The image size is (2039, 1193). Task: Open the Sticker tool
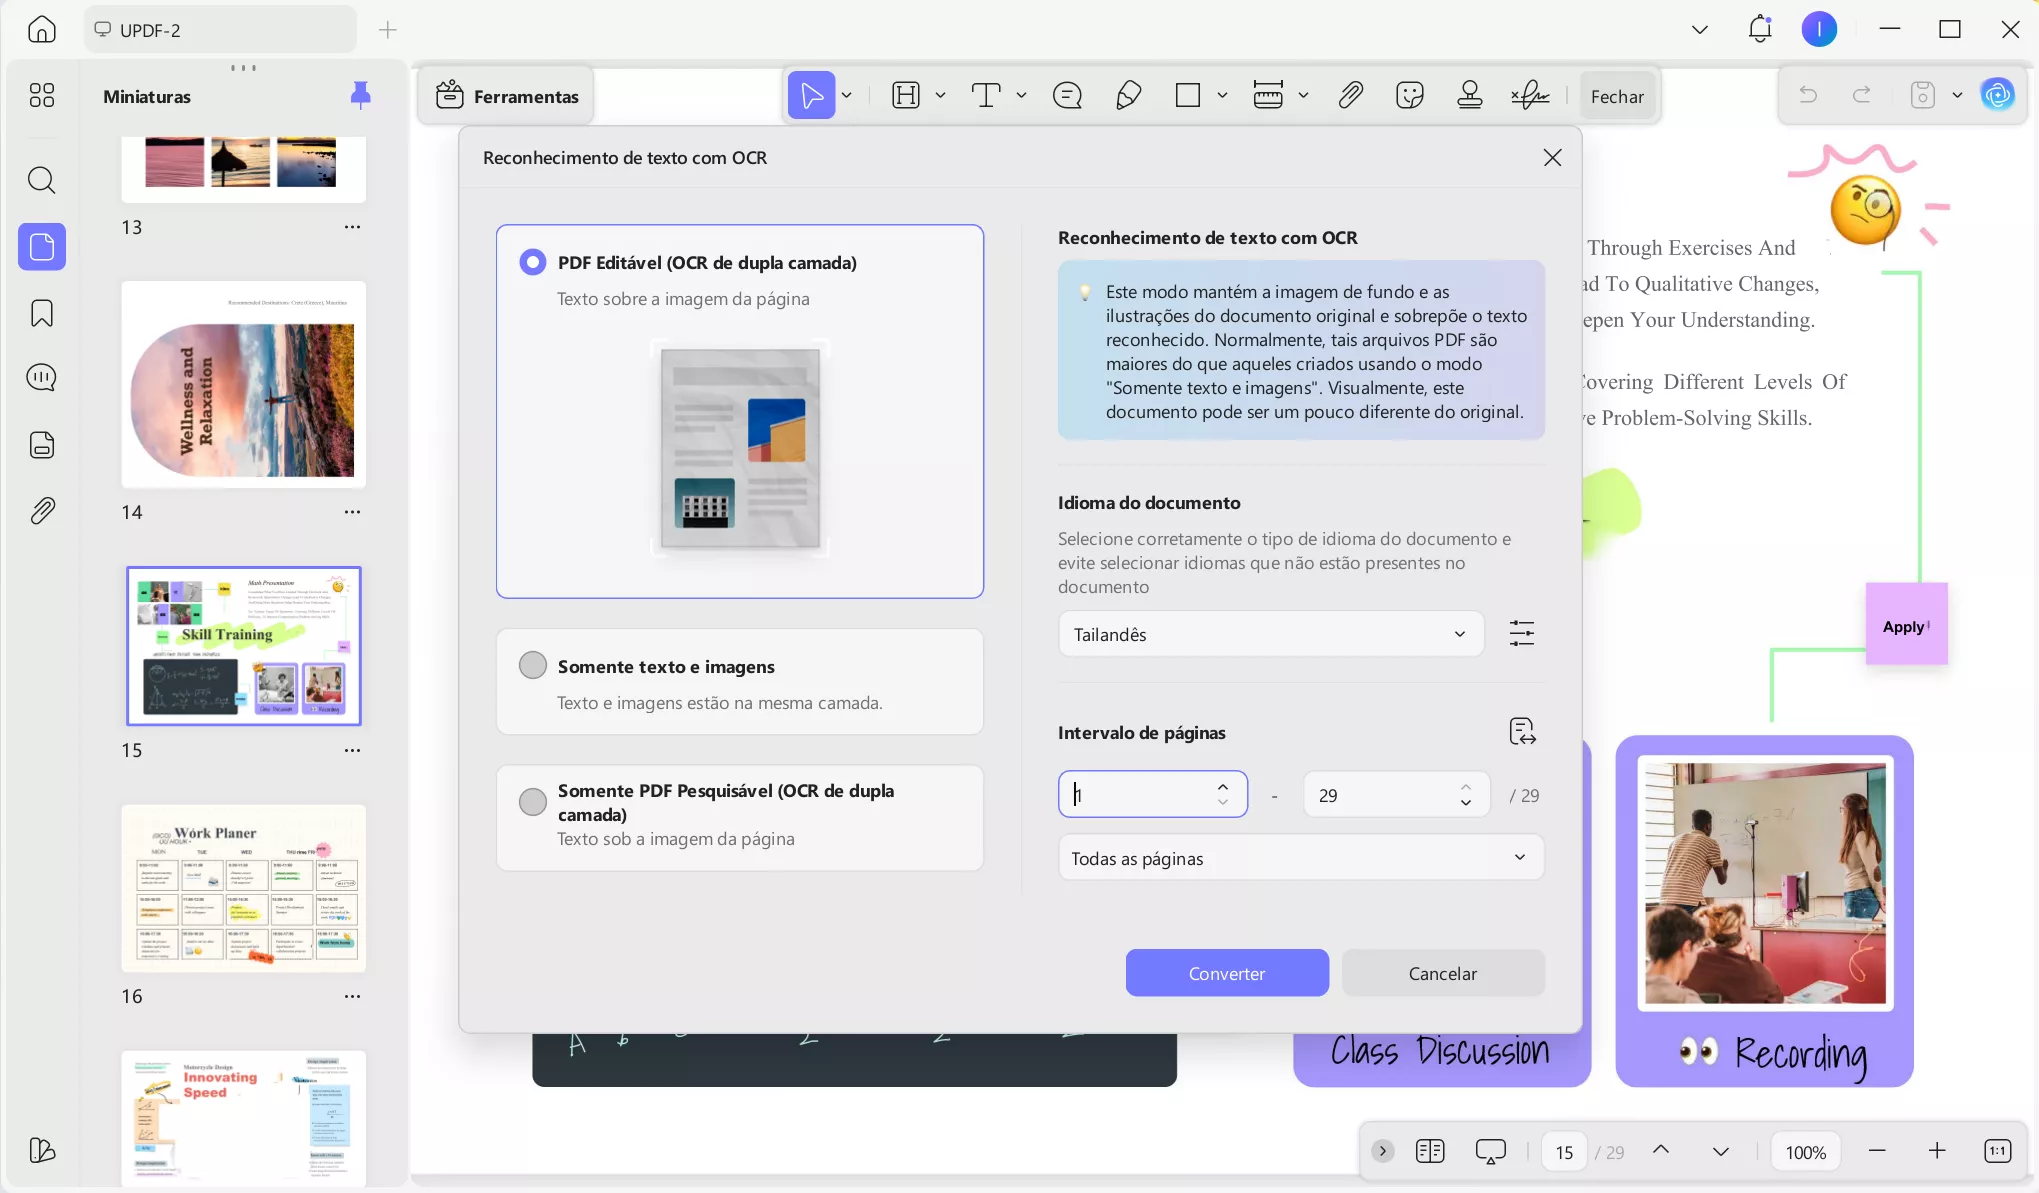point(1409,95)
